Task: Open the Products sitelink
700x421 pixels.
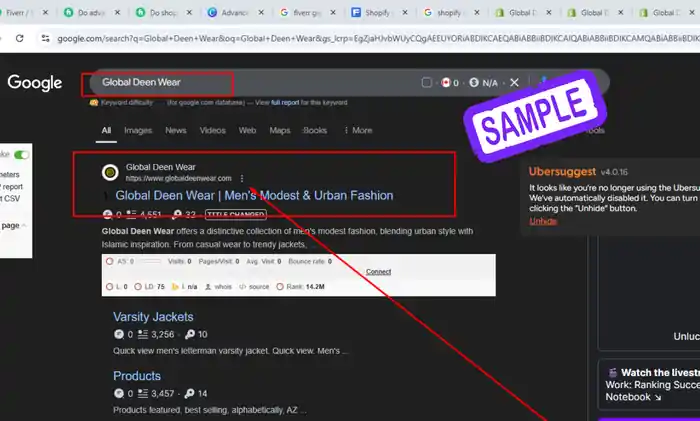Action: tap(137, 376)
